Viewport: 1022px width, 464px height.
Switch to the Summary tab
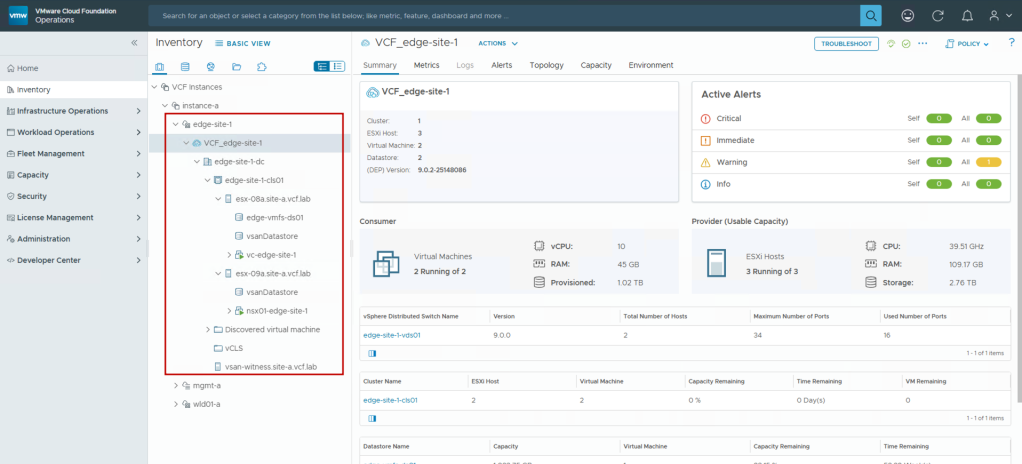380,65
